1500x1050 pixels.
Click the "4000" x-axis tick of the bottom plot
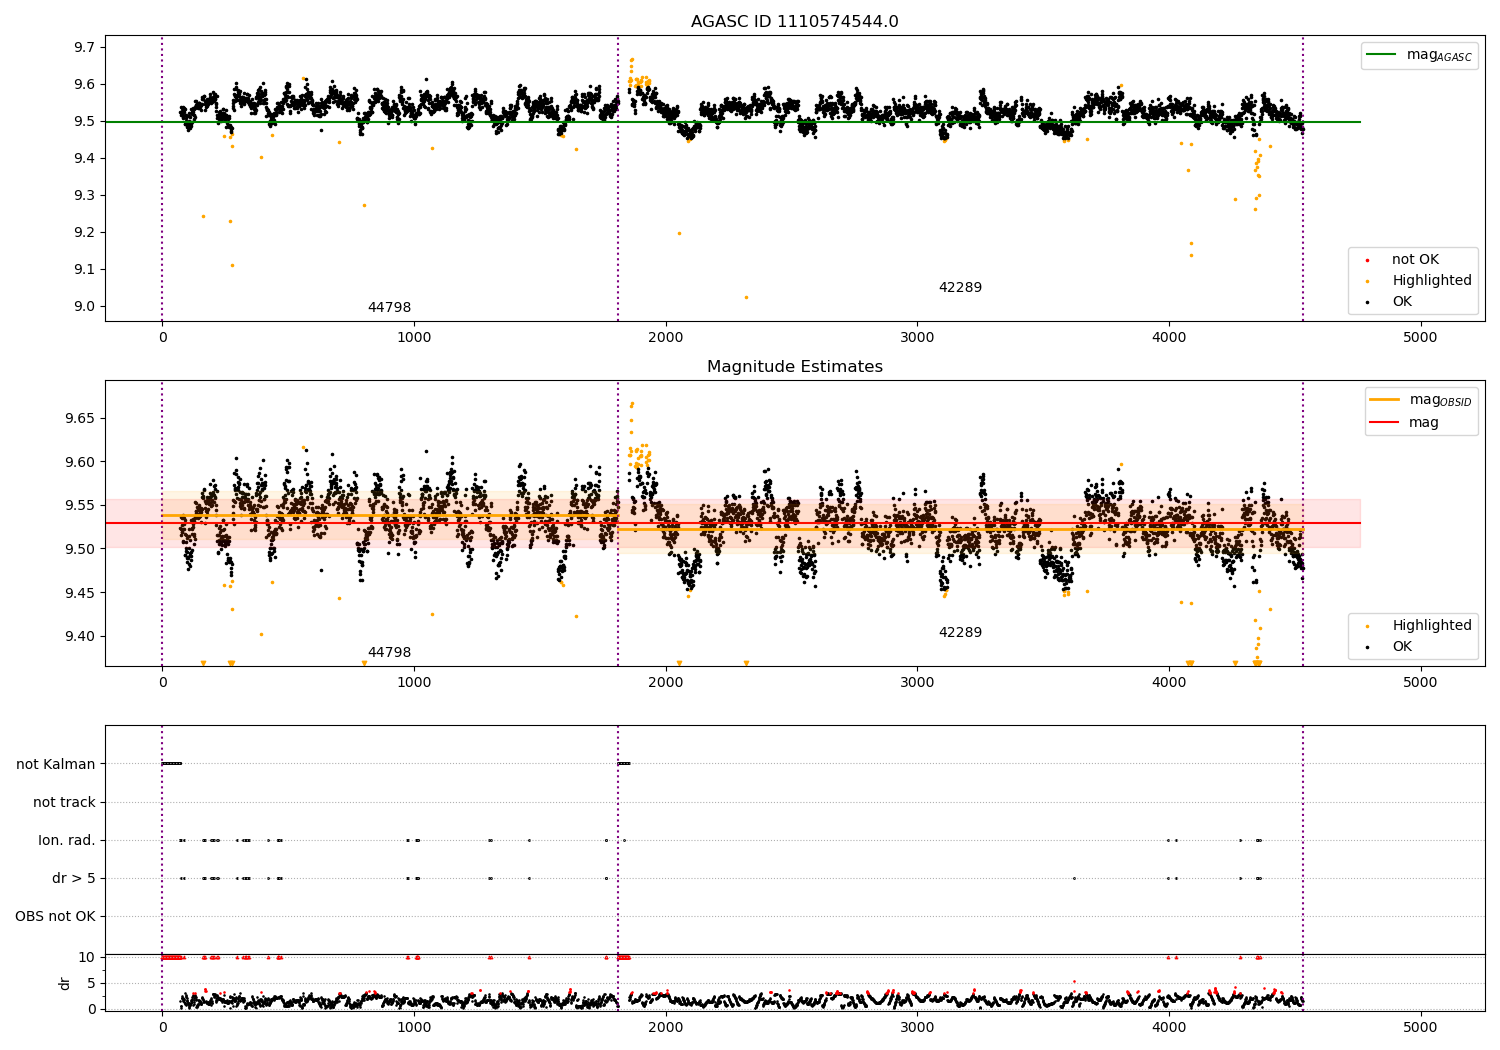tap(1169, 1028)
